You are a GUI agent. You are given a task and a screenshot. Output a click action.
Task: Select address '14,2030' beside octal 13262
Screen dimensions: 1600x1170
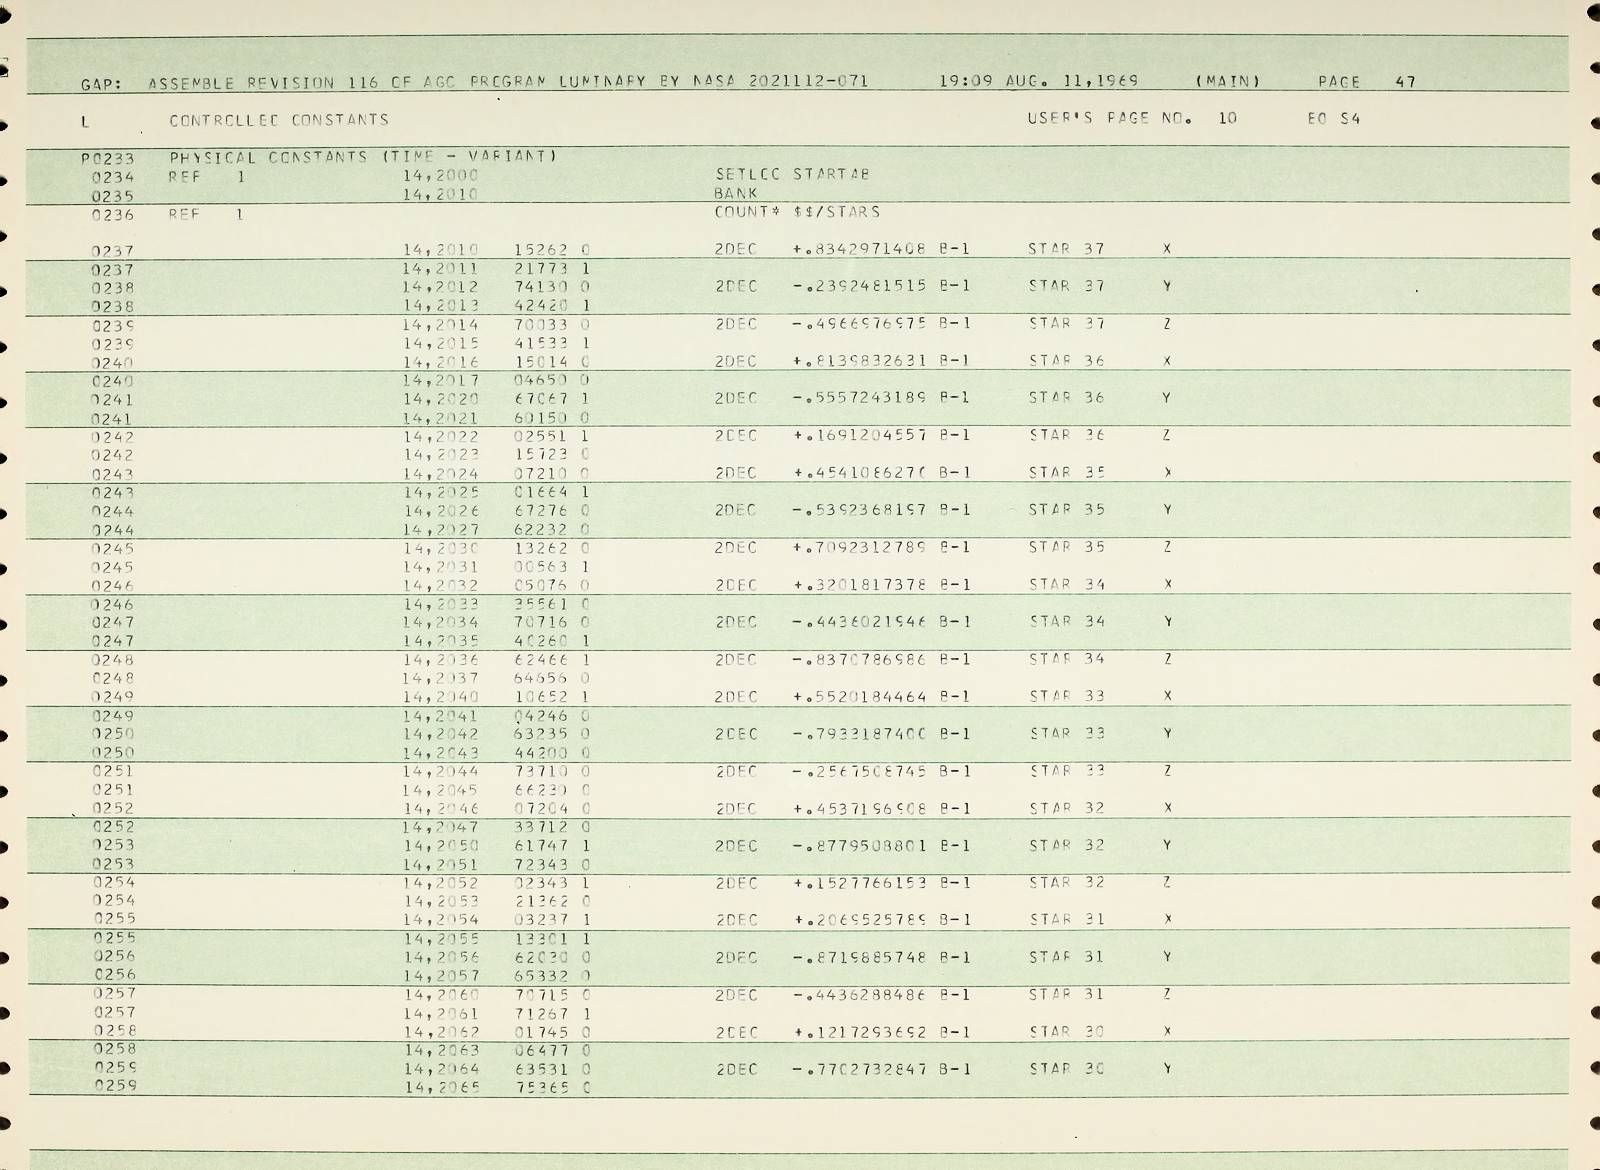point(441,548)
